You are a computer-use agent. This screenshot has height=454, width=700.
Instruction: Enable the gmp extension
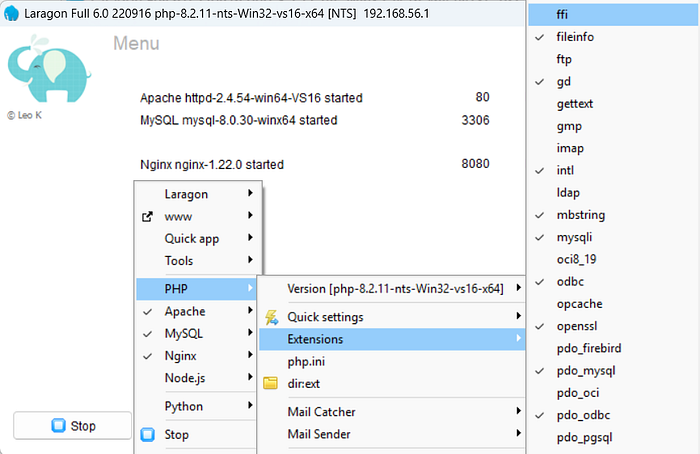coord(613,126)
